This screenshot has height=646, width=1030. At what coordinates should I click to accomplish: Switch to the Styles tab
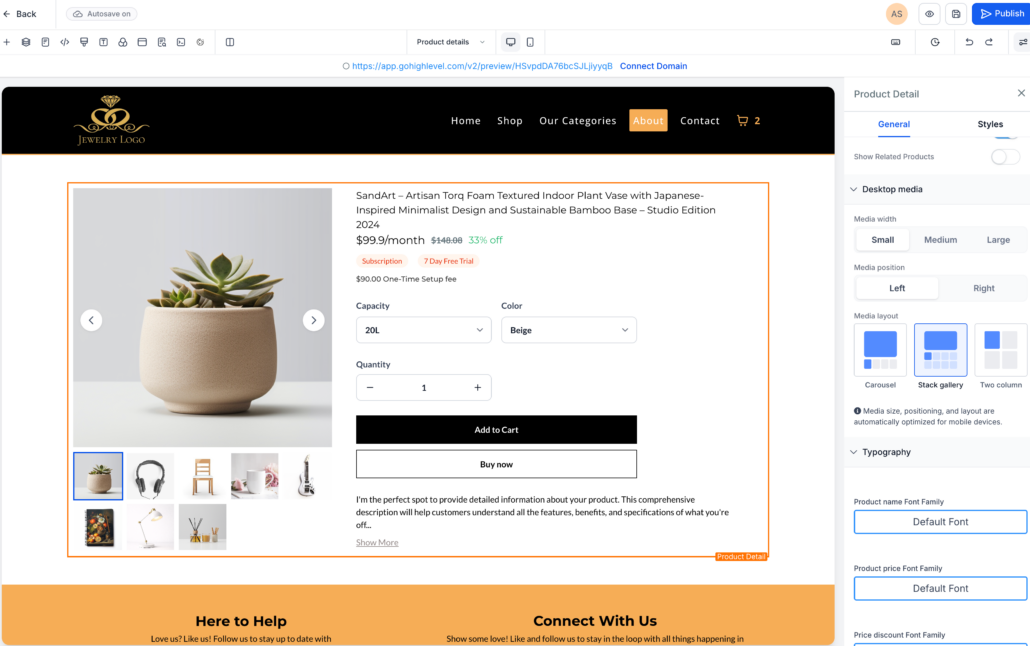click(990, 124)
